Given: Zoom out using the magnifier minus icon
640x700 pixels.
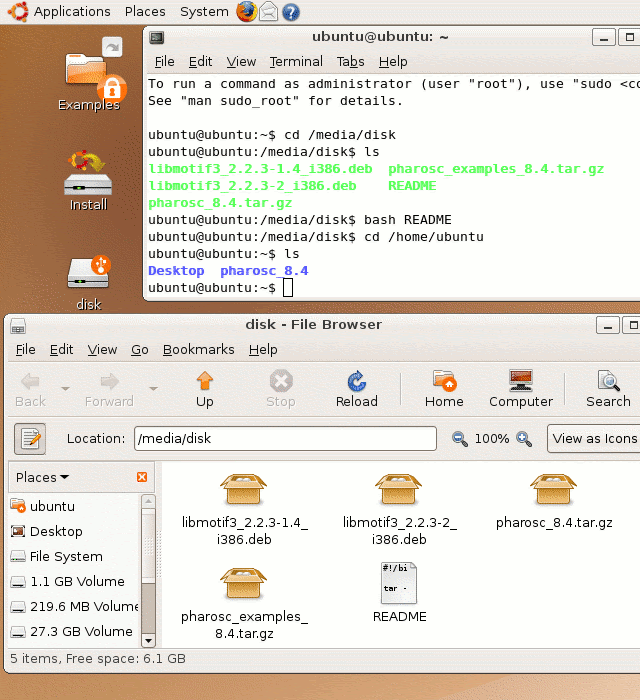Looking at the screenshot, I should pyautogui.click(x=460, y=439).
